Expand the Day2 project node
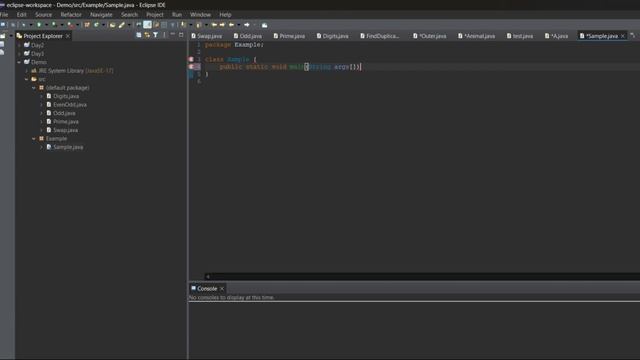 (x=19, y=45)
